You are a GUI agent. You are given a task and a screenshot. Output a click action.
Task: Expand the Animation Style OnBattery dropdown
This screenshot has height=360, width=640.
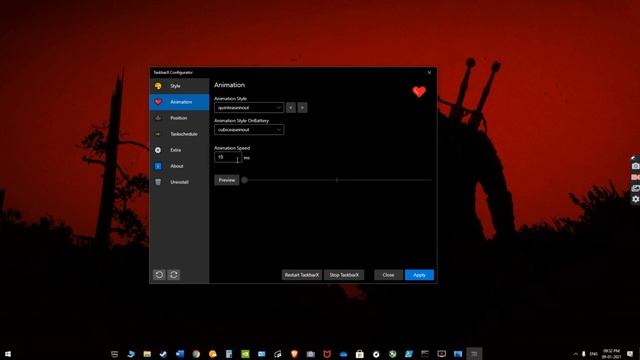coord(249,130)
